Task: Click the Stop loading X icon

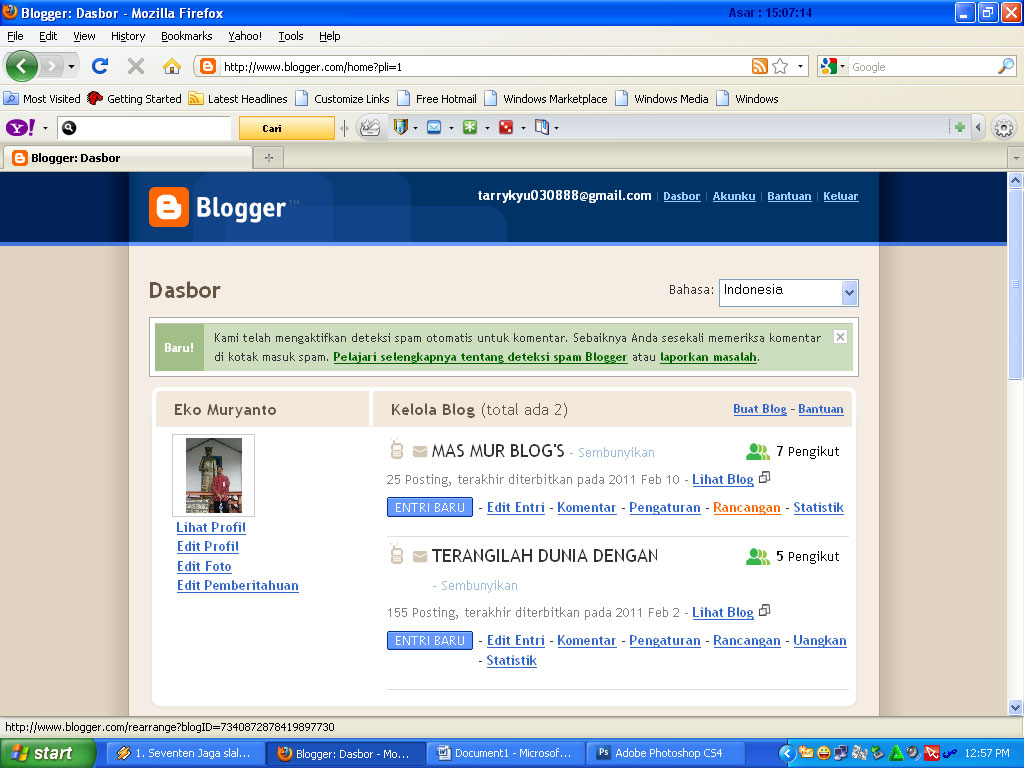Action: pyautogui.click(x=136, y=66)
